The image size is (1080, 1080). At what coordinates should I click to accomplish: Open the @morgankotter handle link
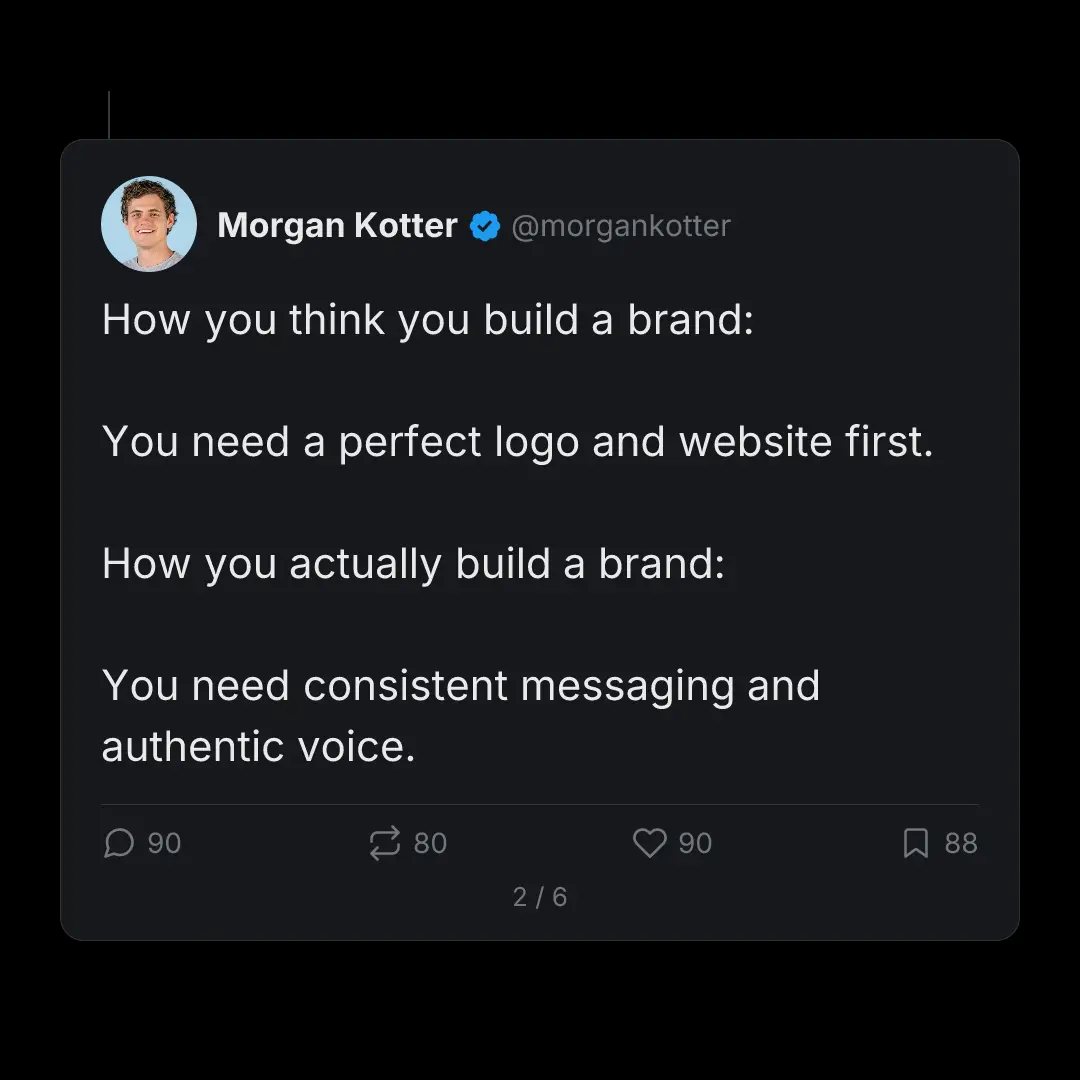[621, 226]
